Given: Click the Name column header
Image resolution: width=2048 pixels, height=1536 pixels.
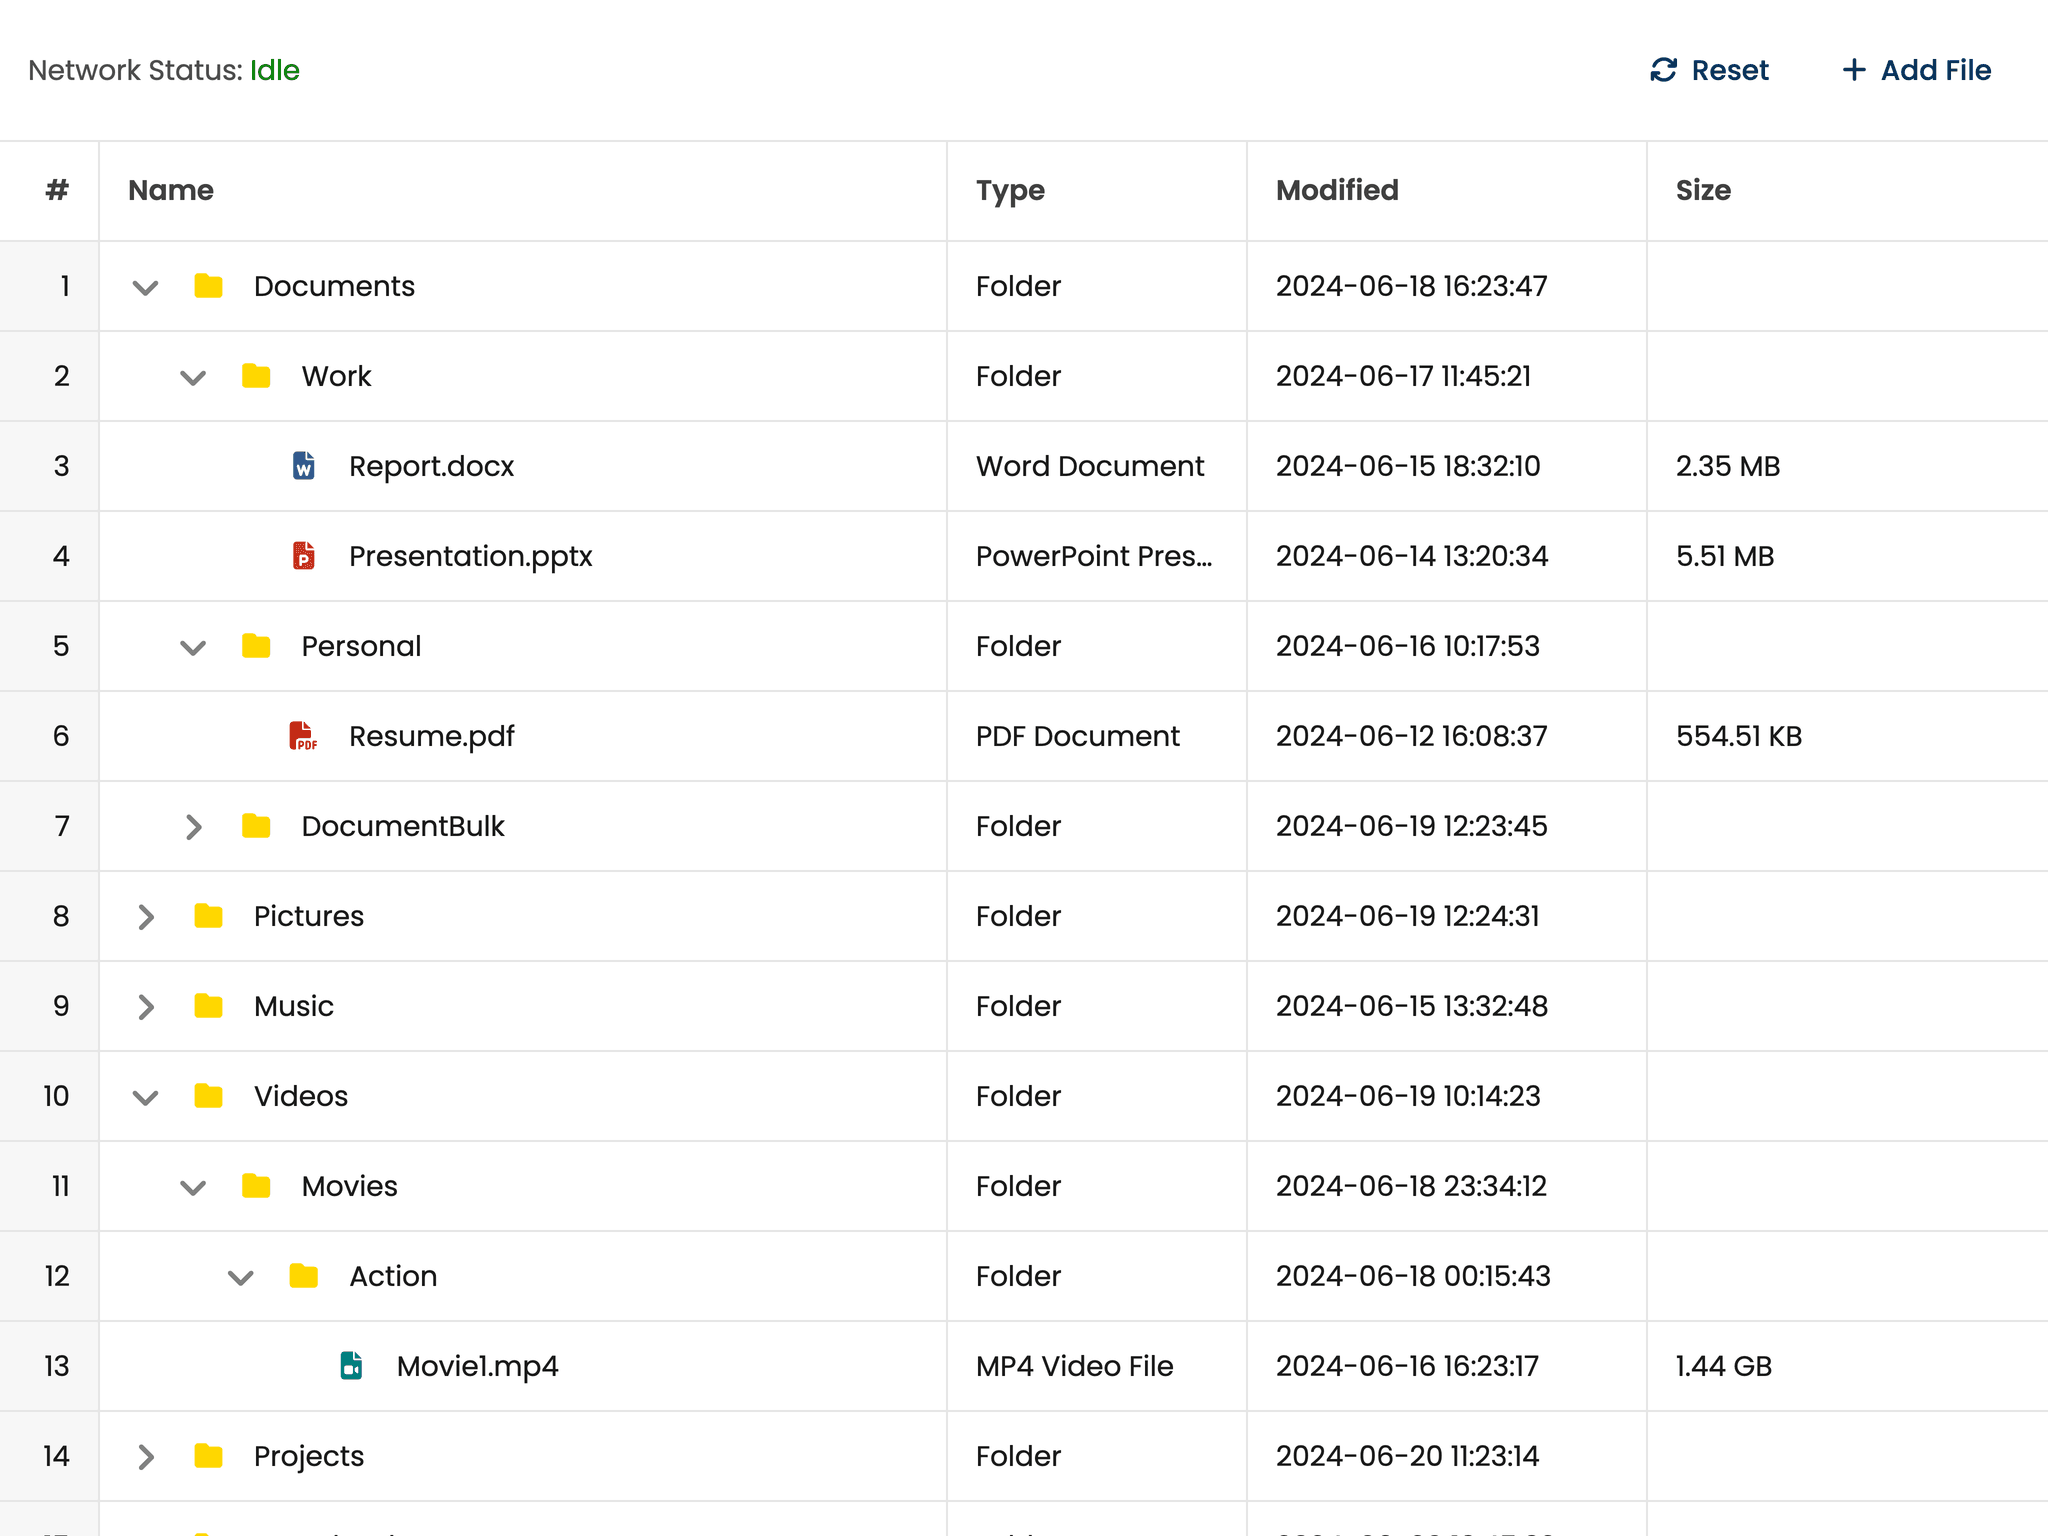Looking at the screenshot, I should pyautogui.click(x=522, y=190).
